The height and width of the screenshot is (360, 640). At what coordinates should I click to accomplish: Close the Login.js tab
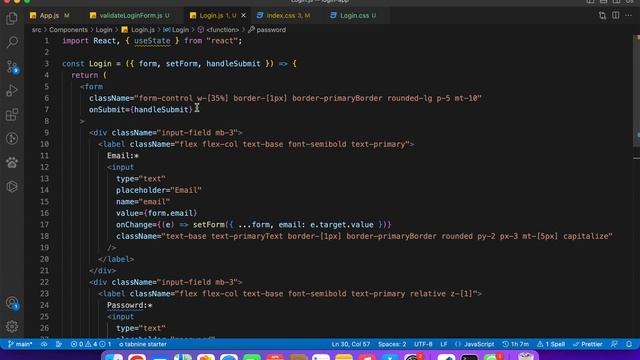coord(243,16)
